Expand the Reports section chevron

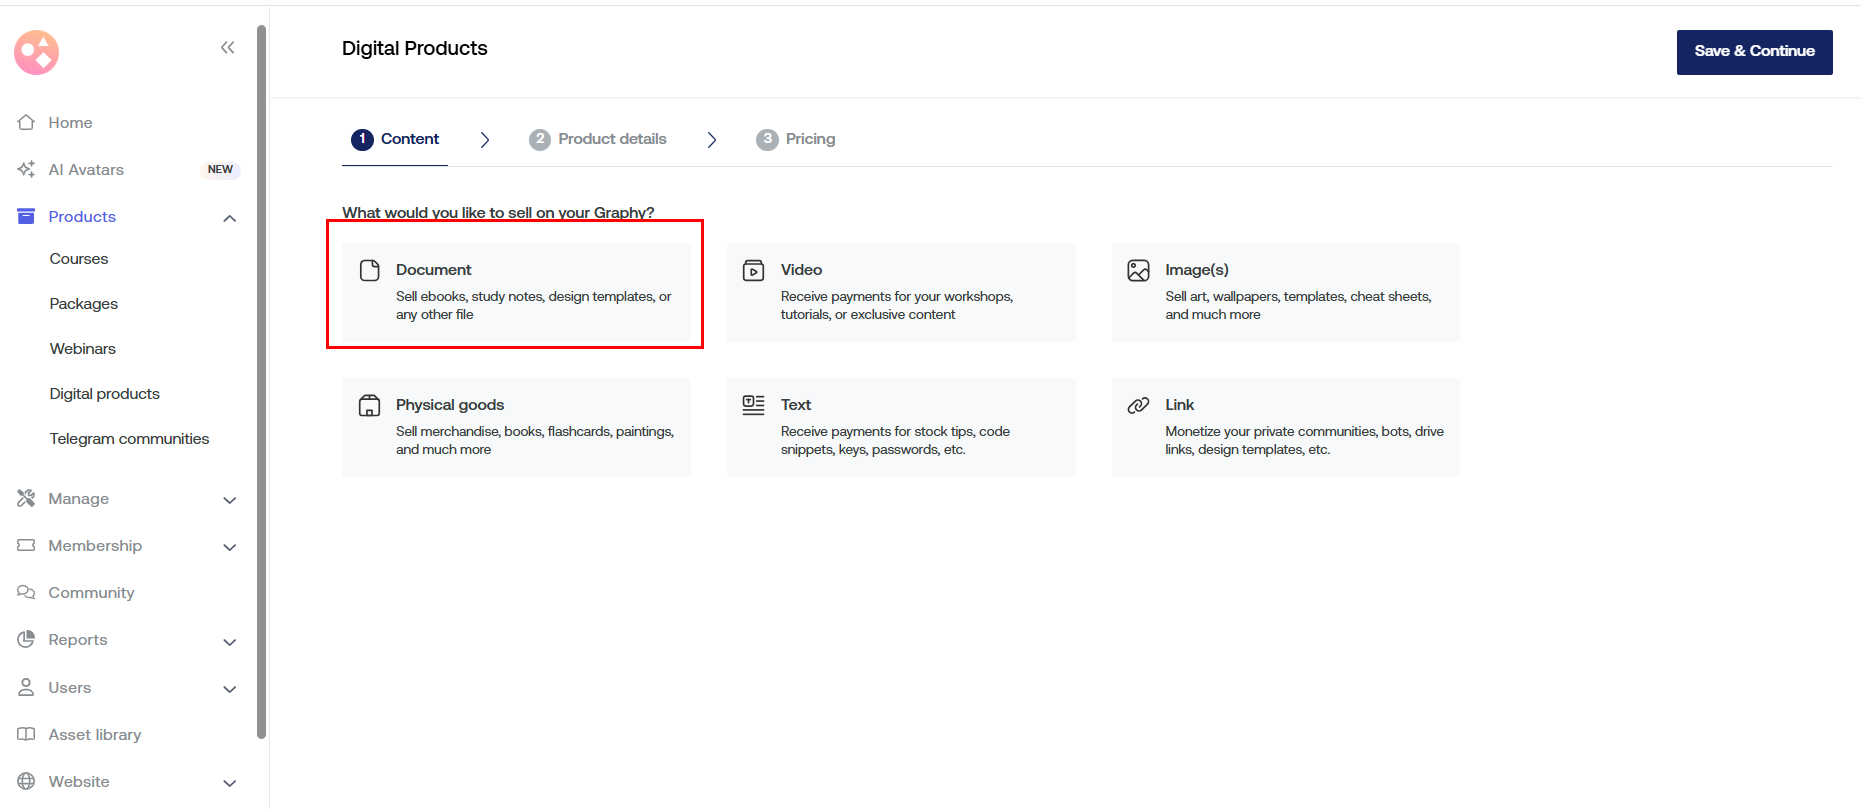[x=229, y=641]
